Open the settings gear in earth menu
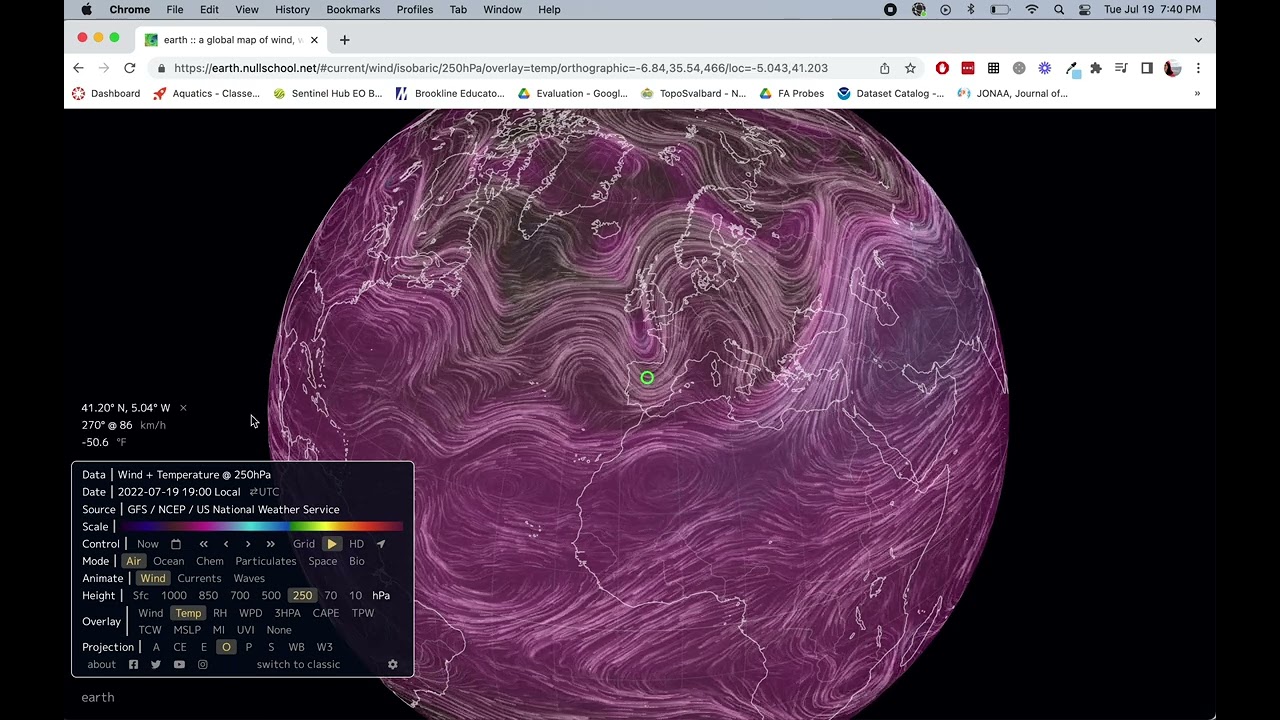 click(x=392, y=664)
